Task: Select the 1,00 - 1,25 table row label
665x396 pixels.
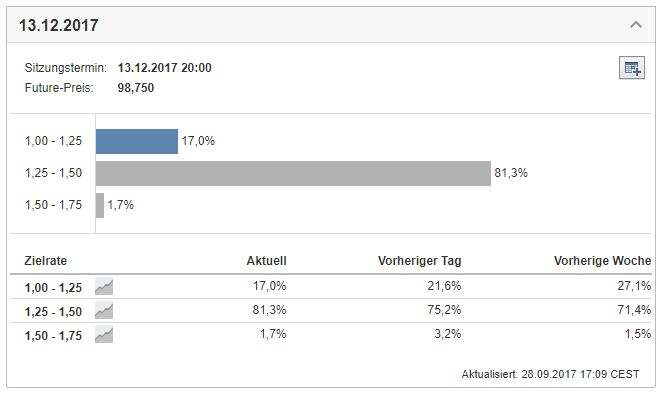Action: tap(53, 288)
